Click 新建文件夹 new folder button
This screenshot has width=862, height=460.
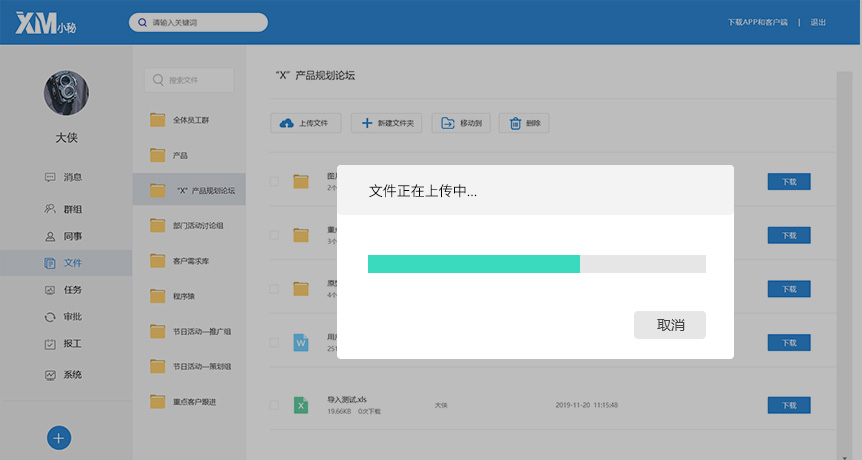386,123
